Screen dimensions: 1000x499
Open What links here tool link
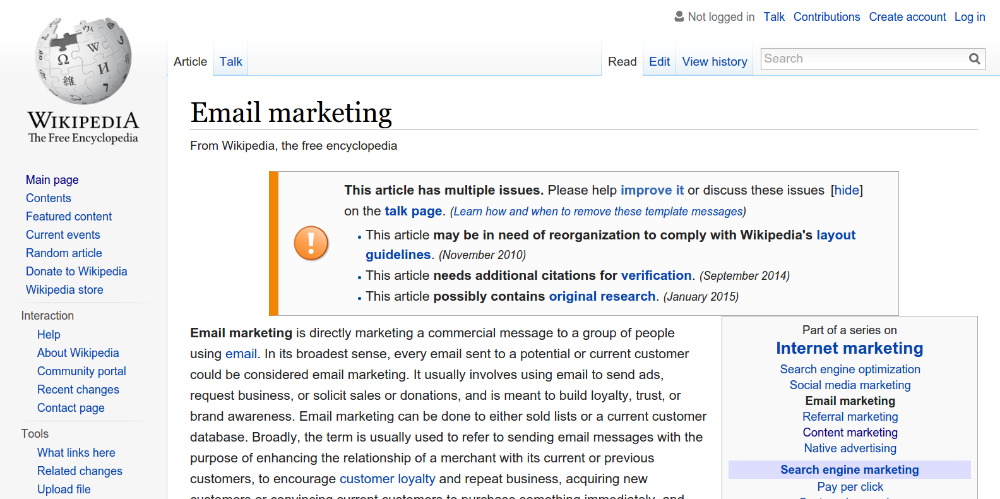[x=76, y=453]
